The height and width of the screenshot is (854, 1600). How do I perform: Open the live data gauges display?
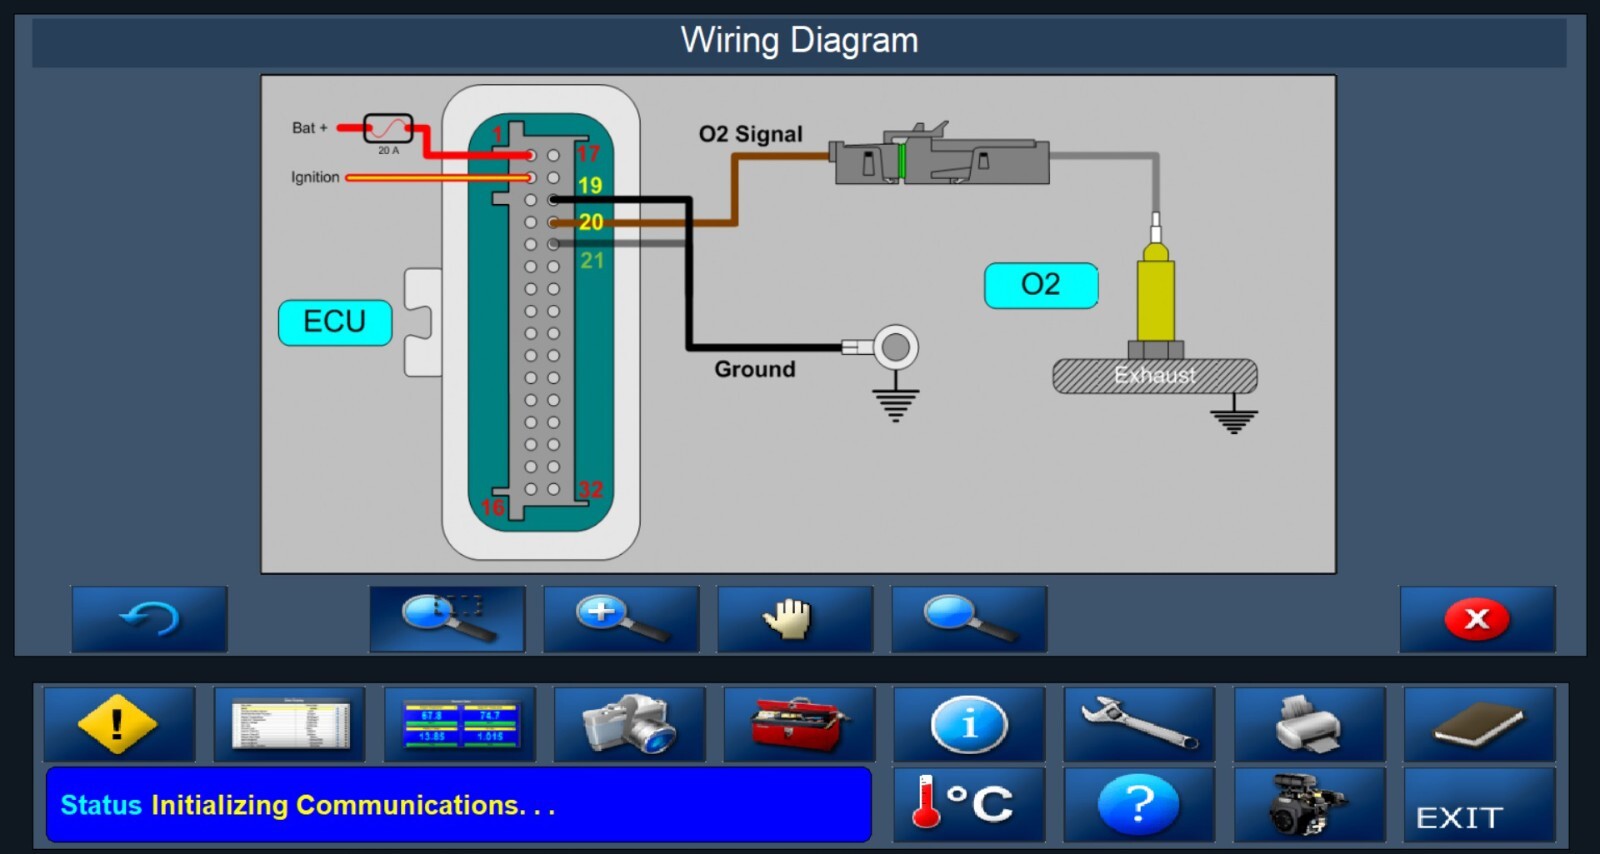pyautogui.click(x=460, y=724)
